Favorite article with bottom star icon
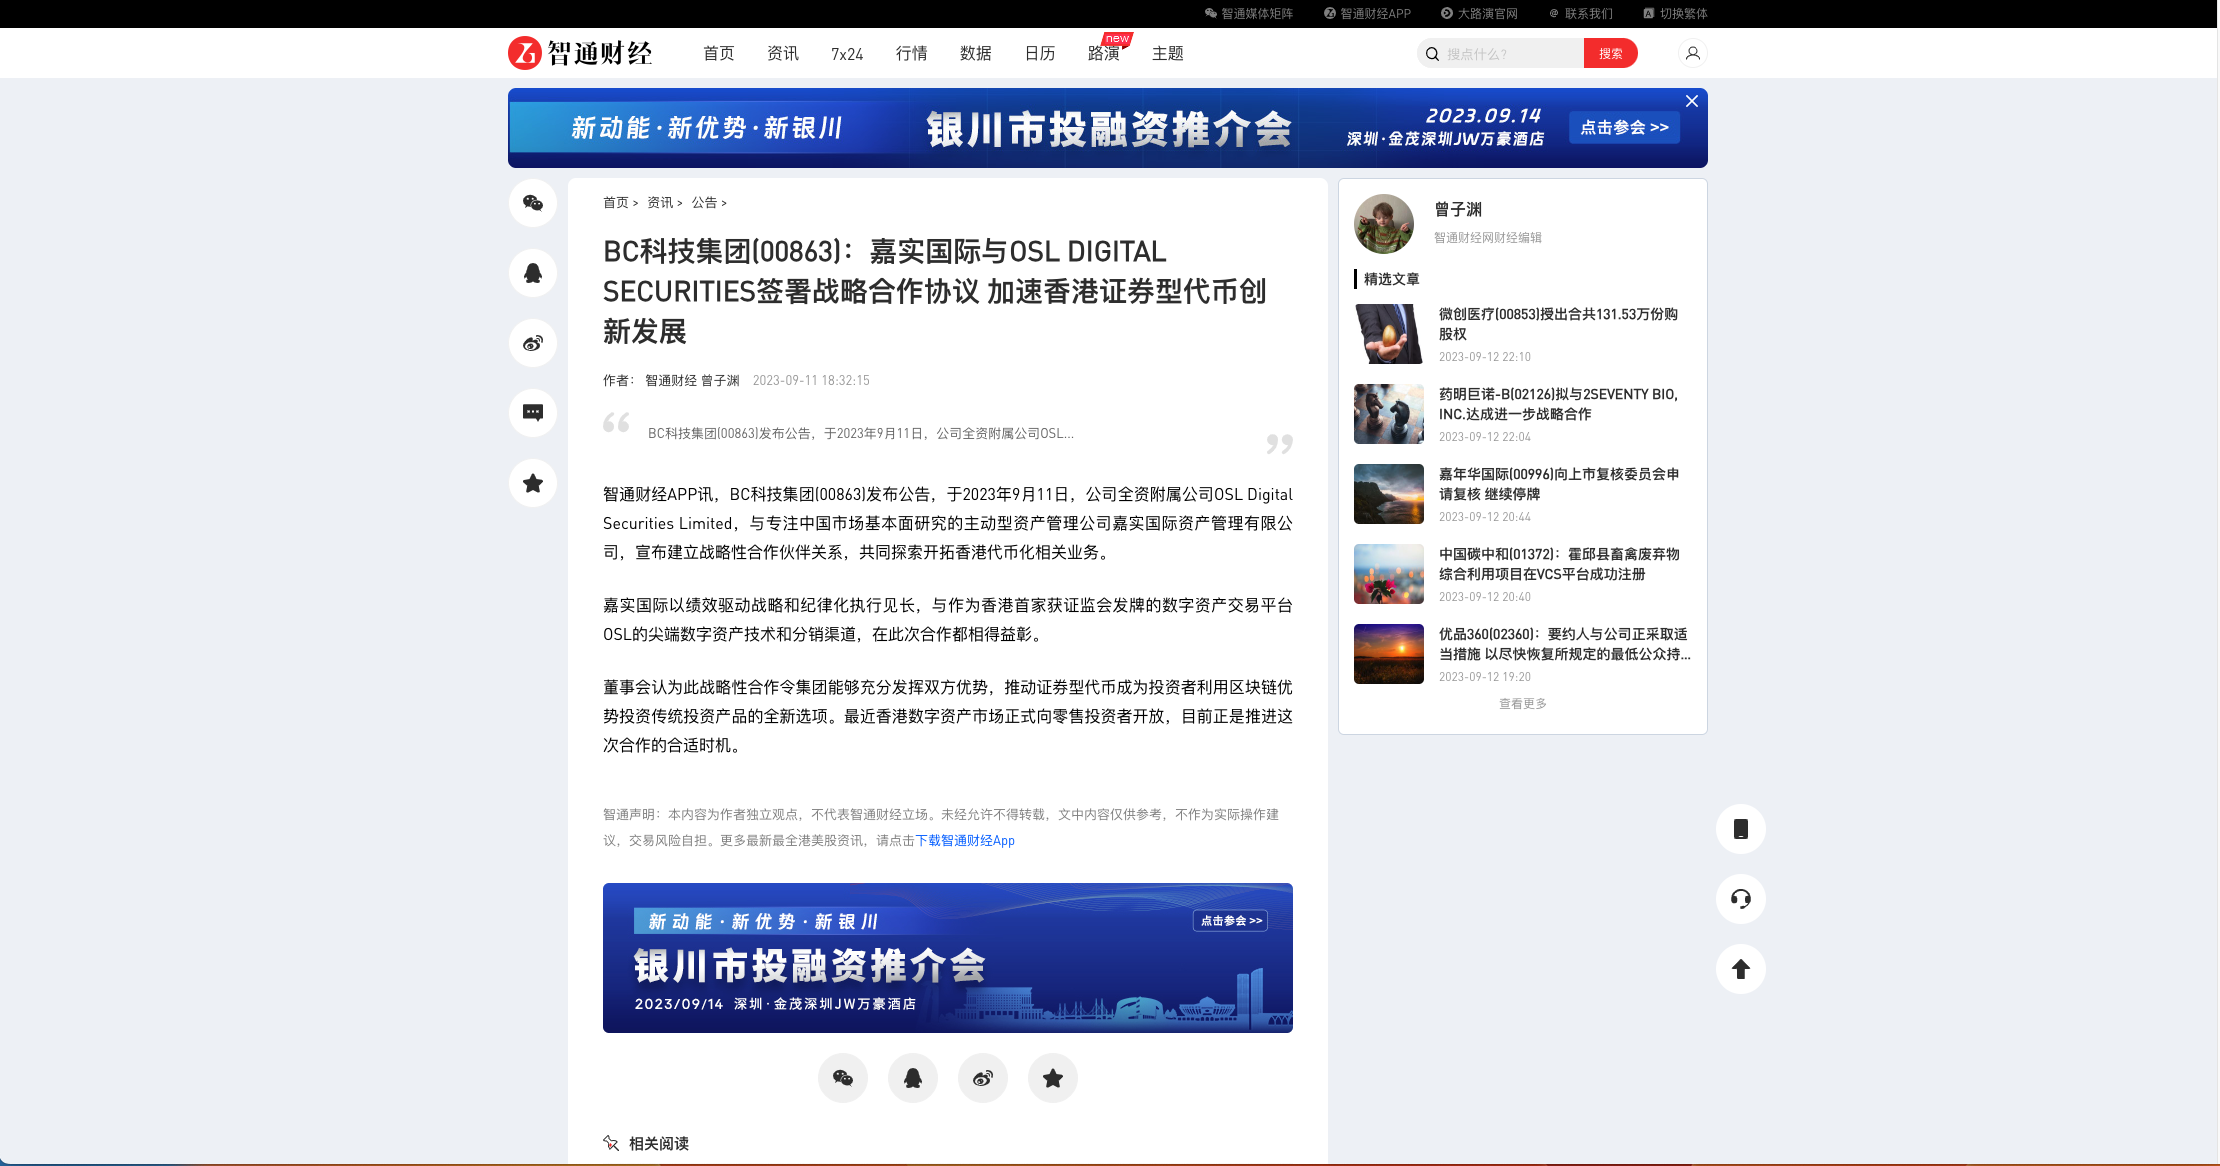 click(x=1053, y=1078)
